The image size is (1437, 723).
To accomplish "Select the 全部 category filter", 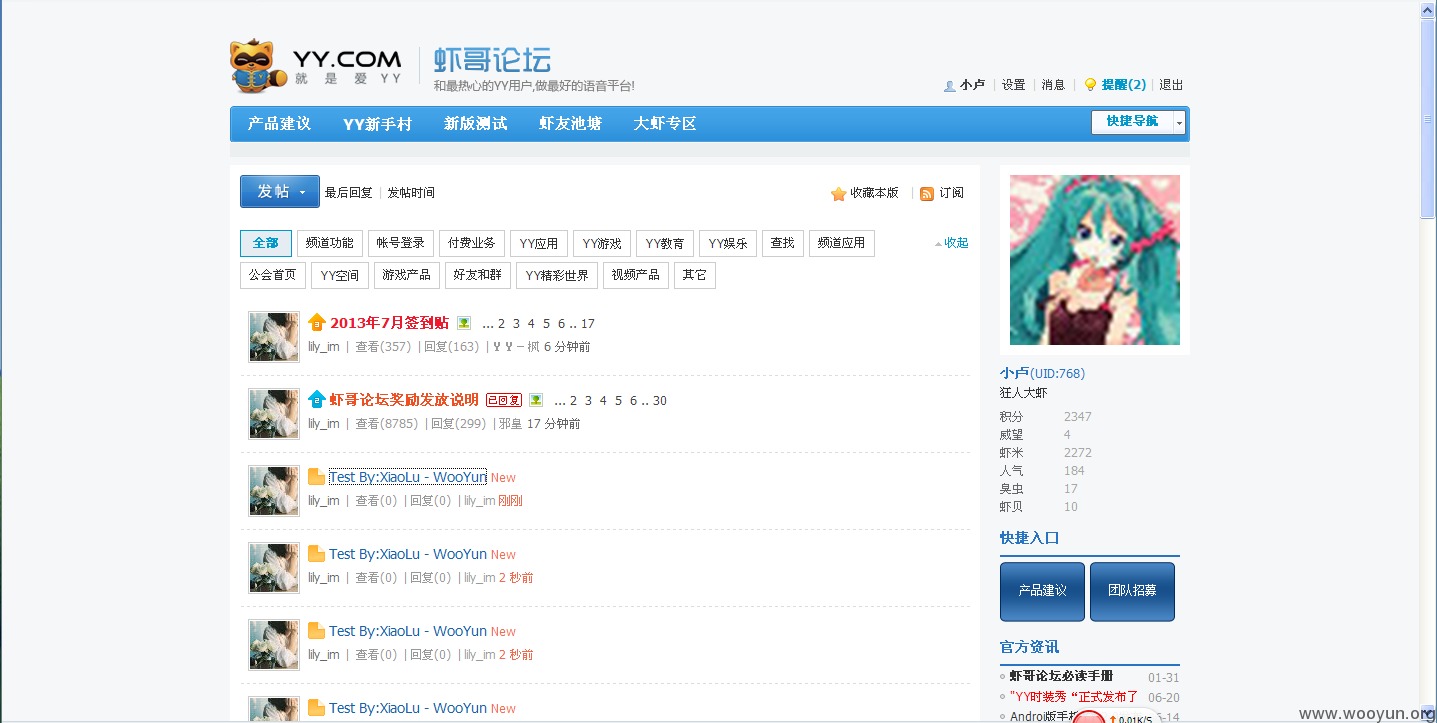I will point(266,243).
